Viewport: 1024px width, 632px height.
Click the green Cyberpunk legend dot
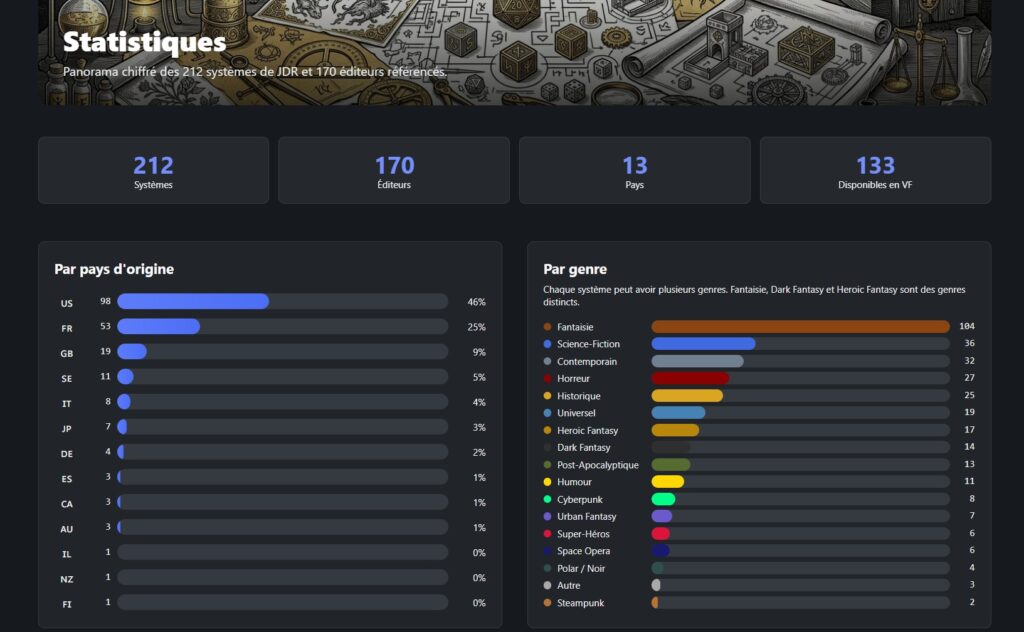(547, 499)
